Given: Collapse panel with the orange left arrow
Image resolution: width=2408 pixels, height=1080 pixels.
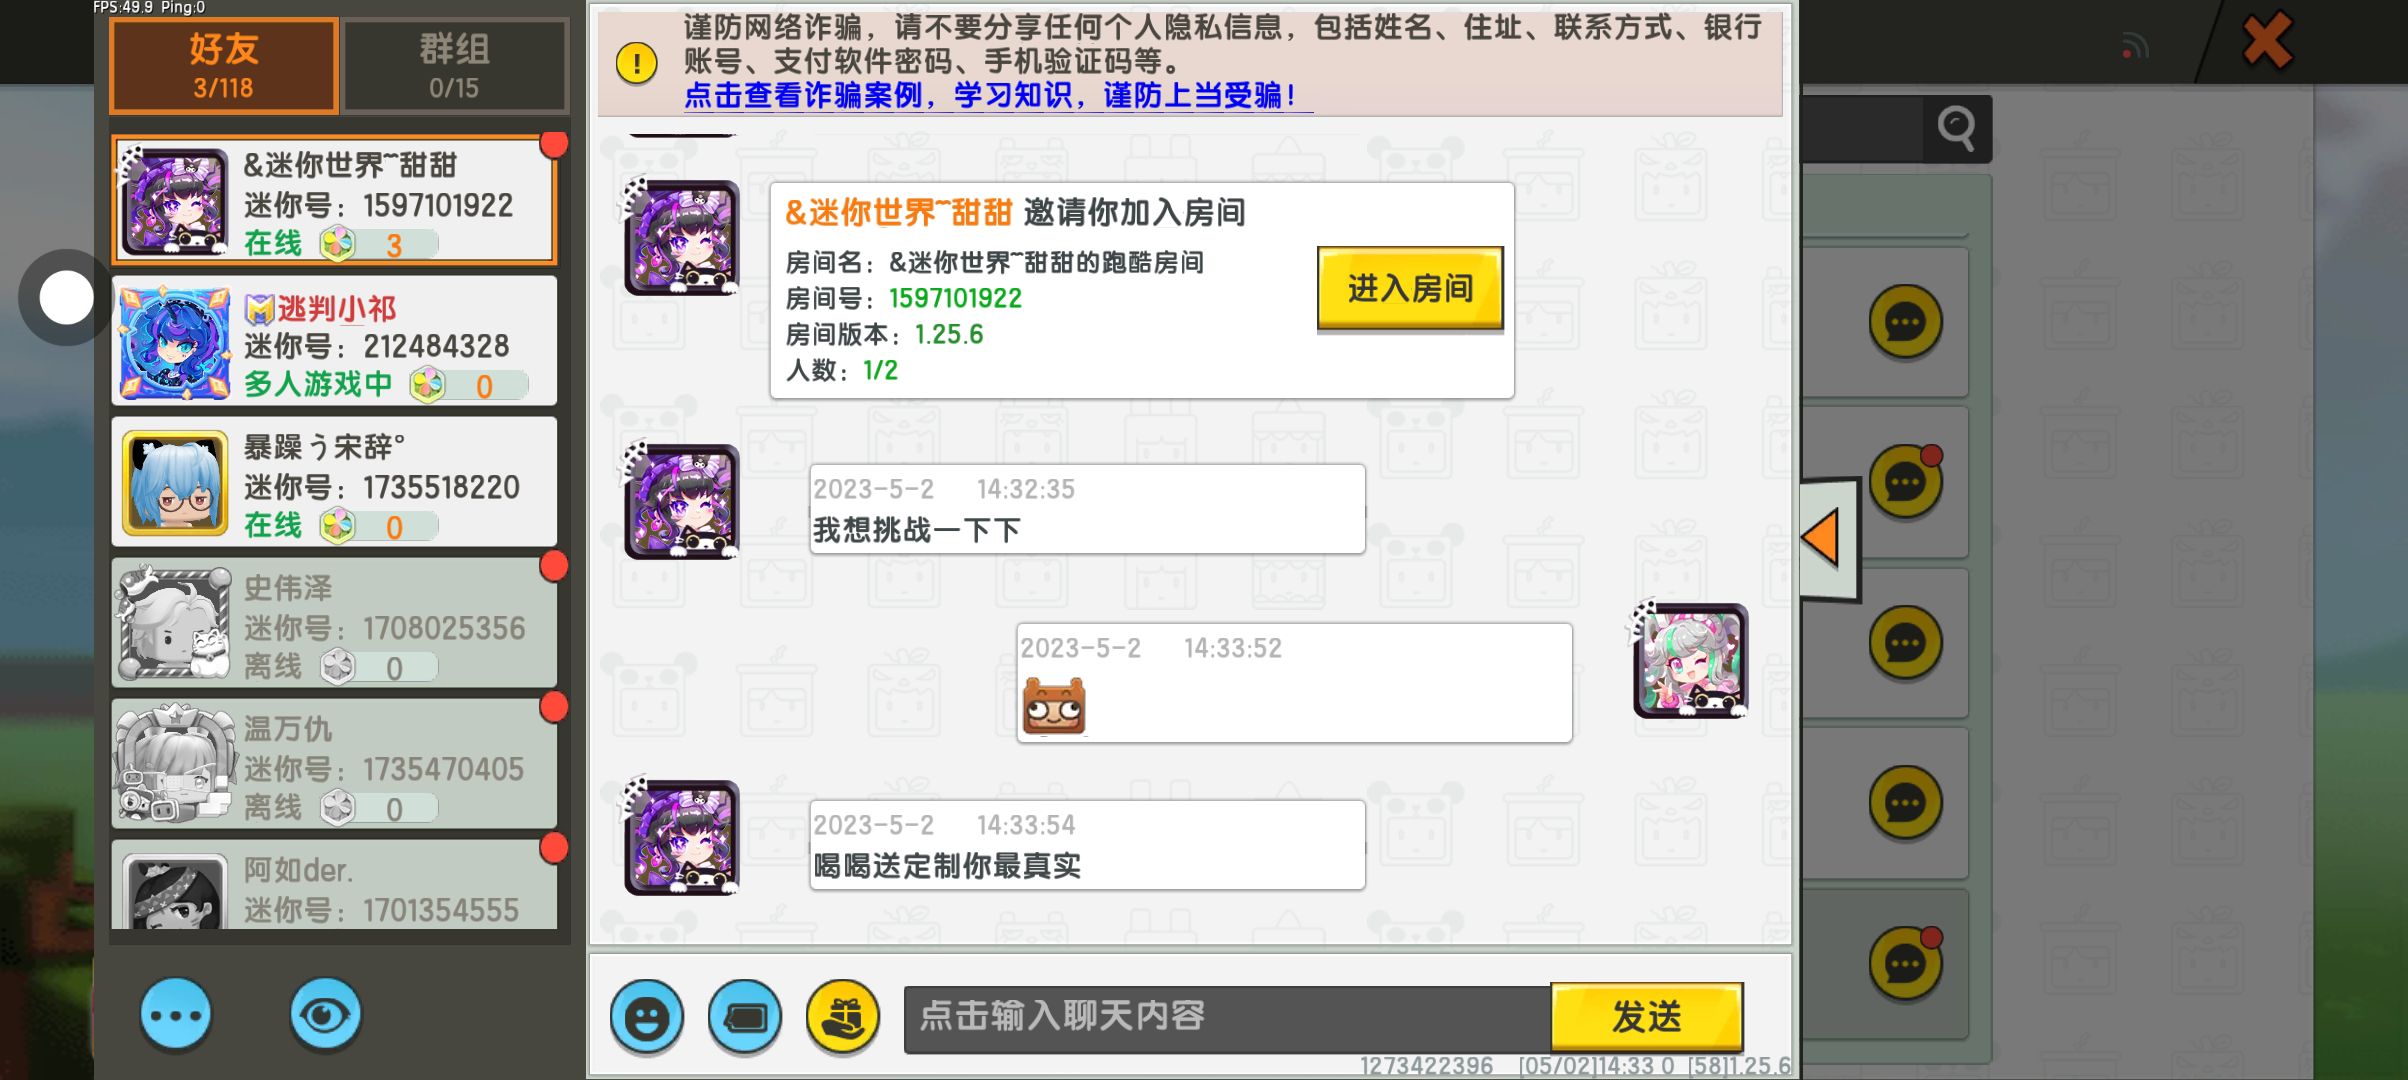Looking at the screenshot, I should [x=1827, y=539].
